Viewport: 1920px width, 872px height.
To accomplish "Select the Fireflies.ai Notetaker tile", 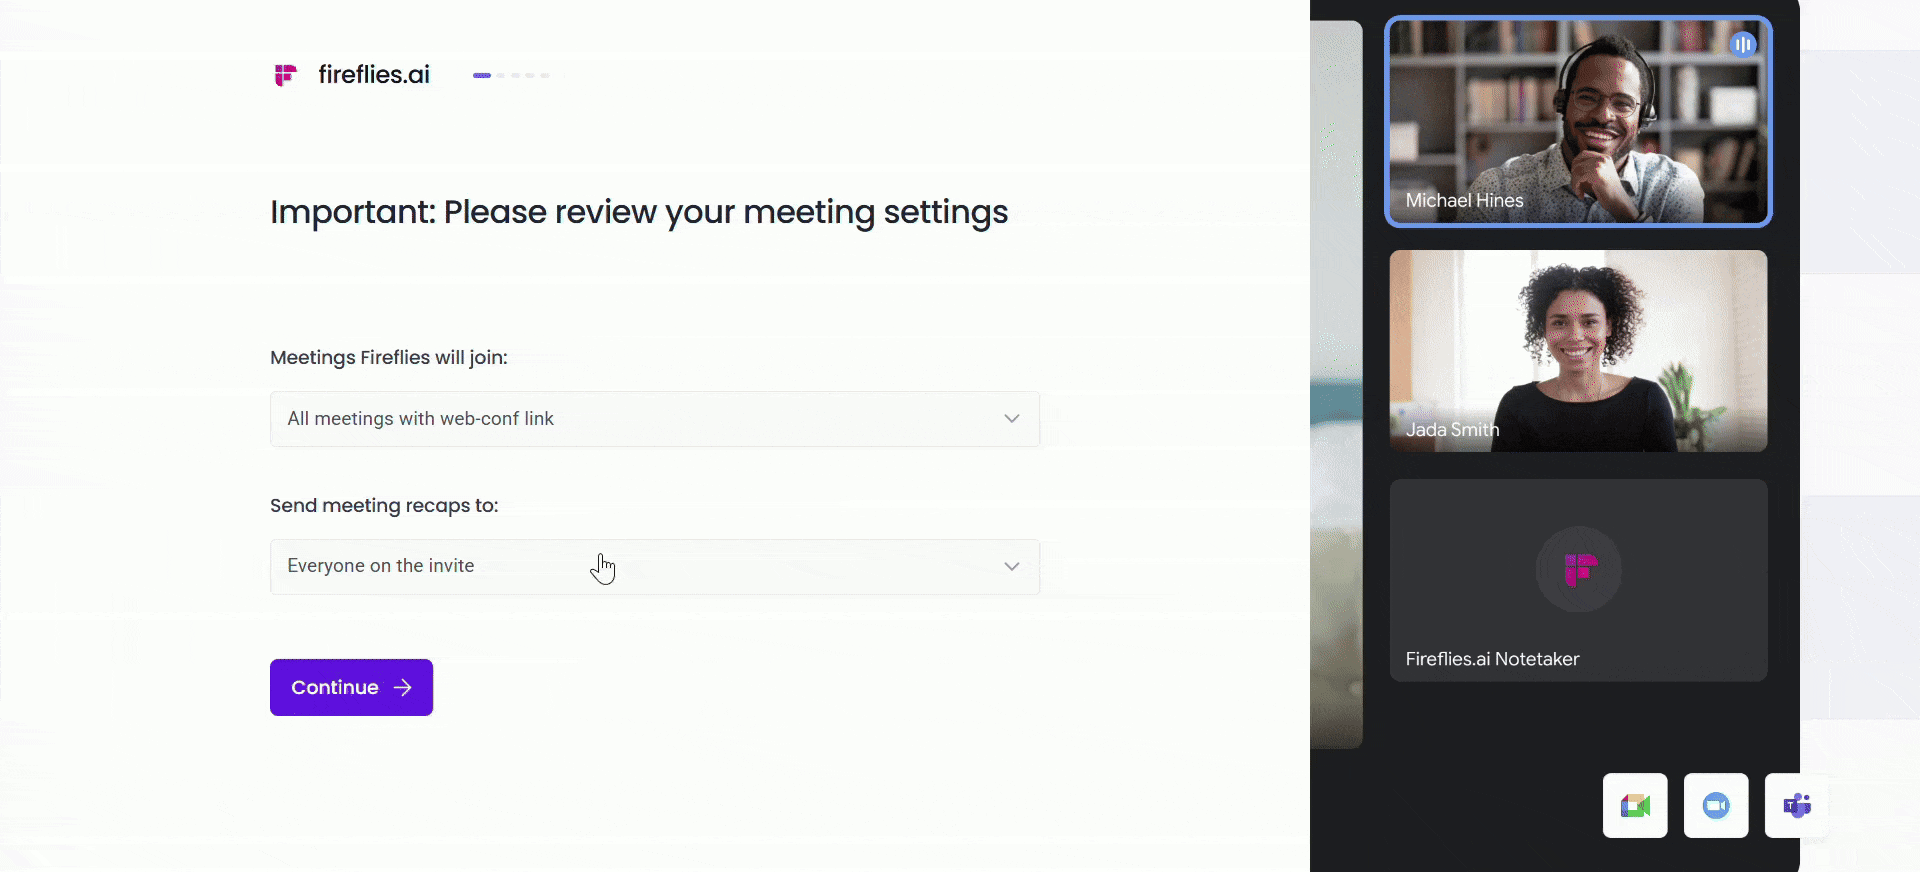I will (x=1578, y=580).
